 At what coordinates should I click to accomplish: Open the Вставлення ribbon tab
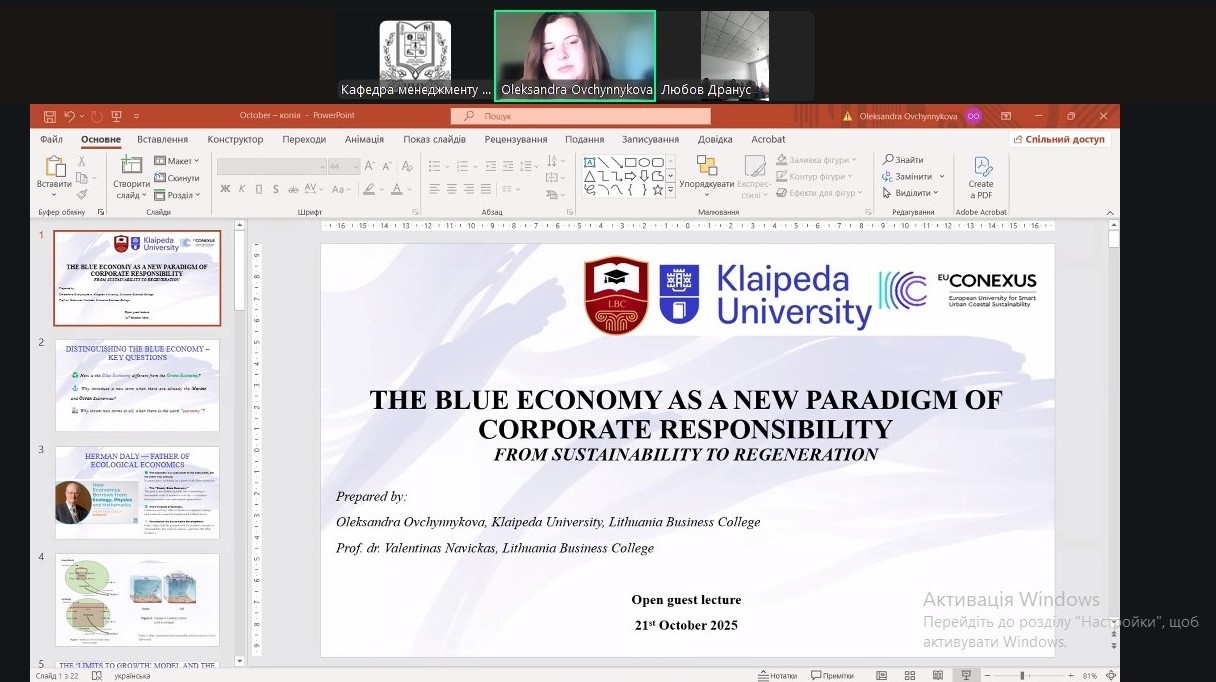point(162,140)
